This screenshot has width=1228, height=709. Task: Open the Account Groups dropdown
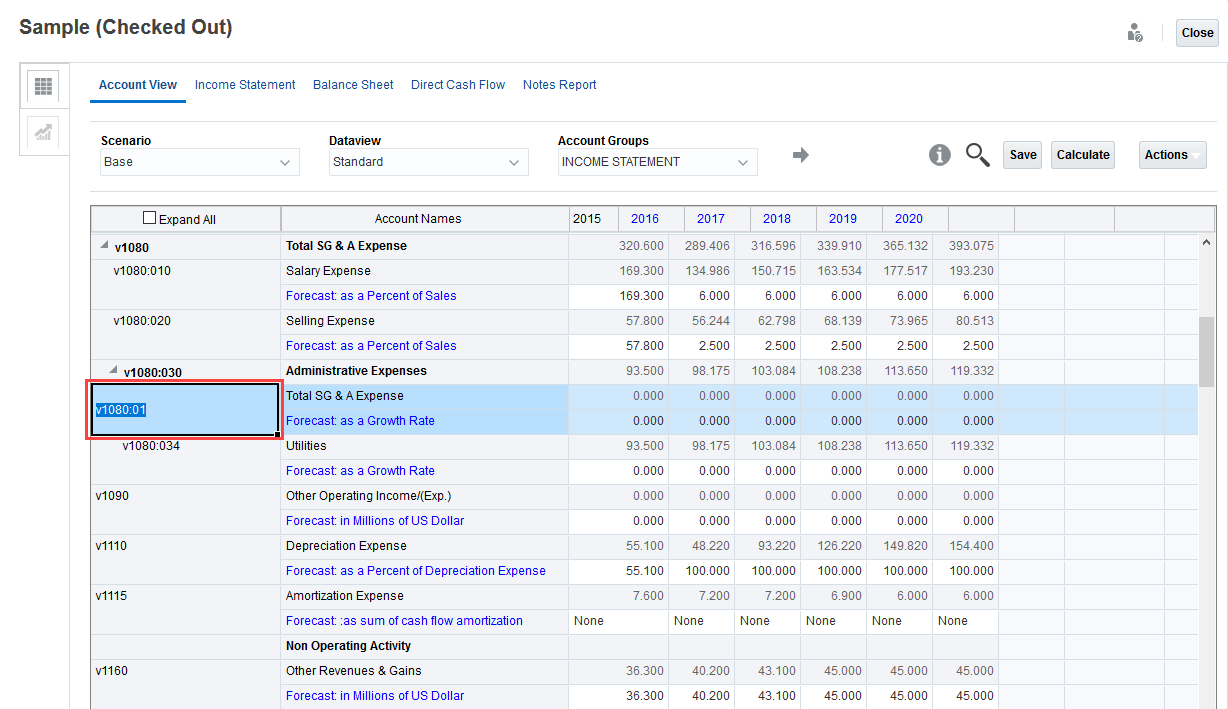[x=657, y=162]
